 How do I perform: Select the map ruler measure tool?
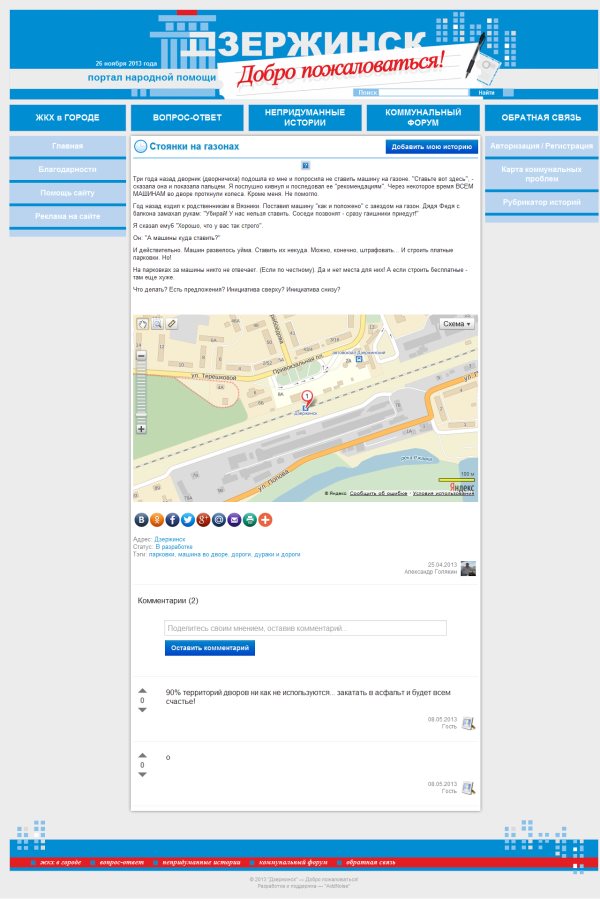172,324
